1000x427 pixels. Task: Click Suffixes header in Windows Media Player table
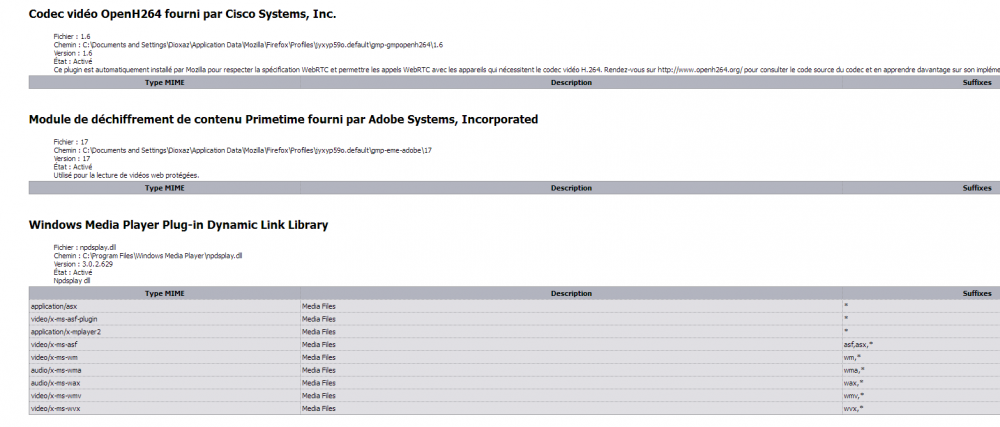[x=976, y=293]
